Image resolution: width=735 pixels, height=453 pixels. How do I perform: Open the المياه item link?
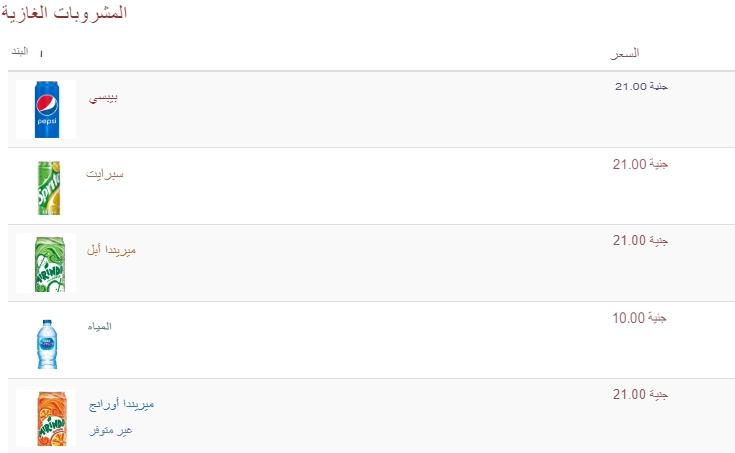(x=99, y=326)
